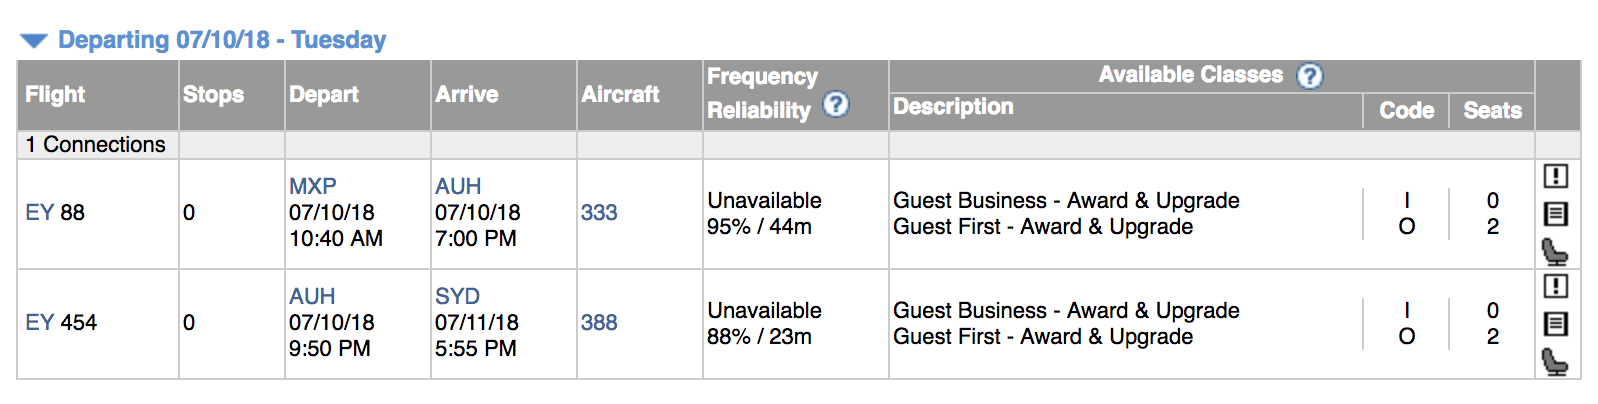Screen dimensions: 1598x404
Task: Open aircraft type 333 link
Action: 599,212
